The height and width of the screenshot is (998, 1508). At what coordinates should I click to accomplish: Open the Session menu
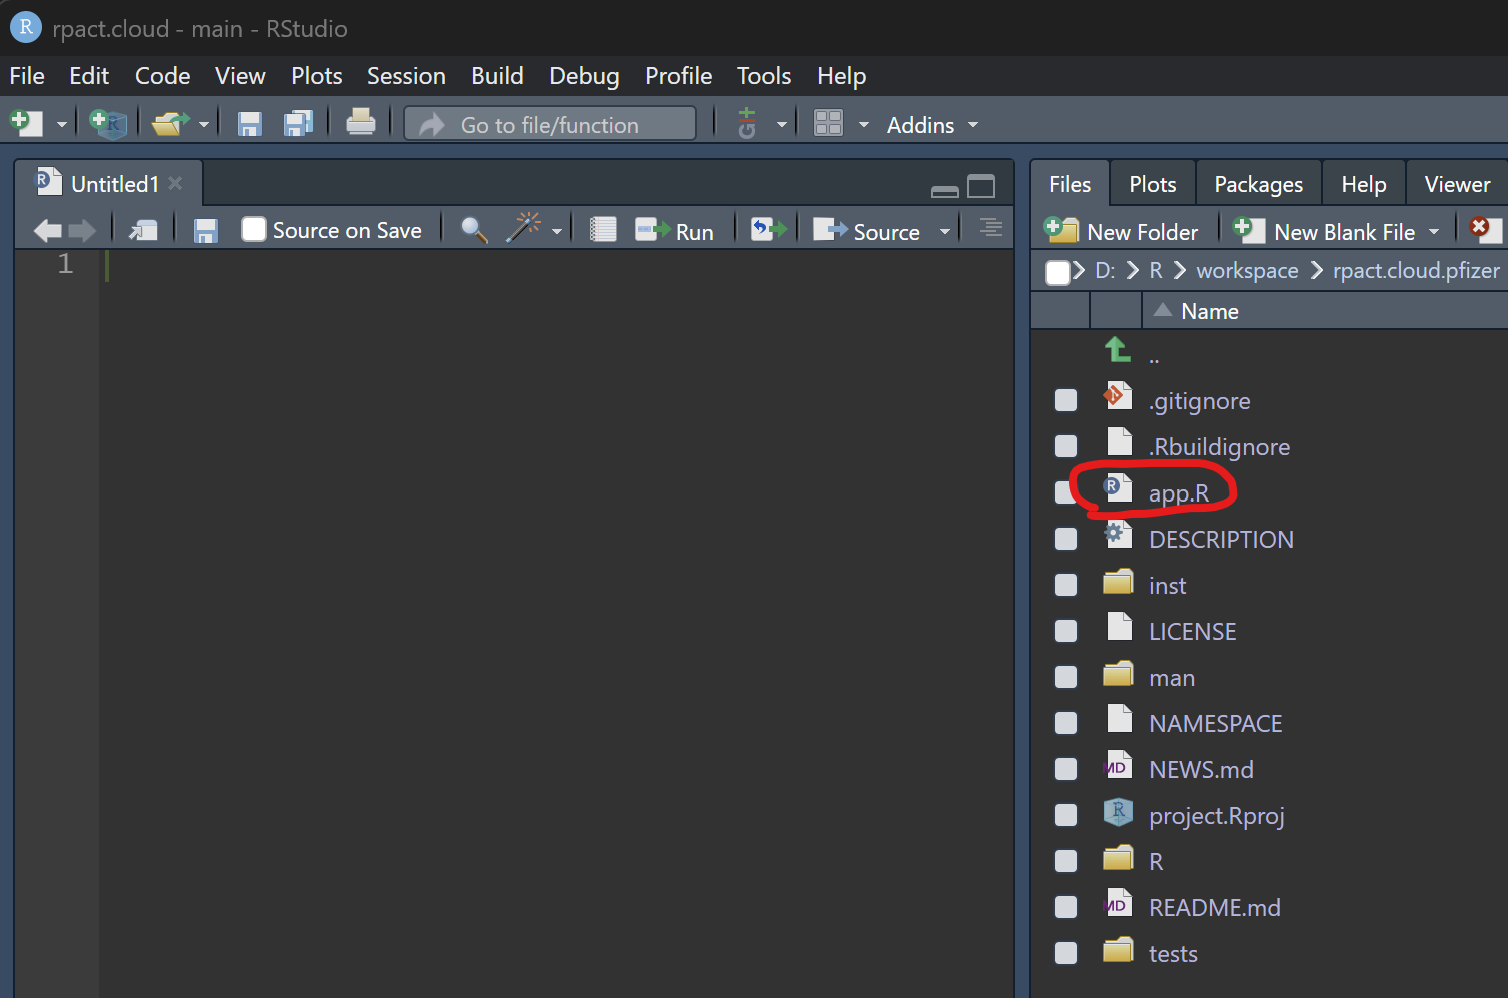406,75
